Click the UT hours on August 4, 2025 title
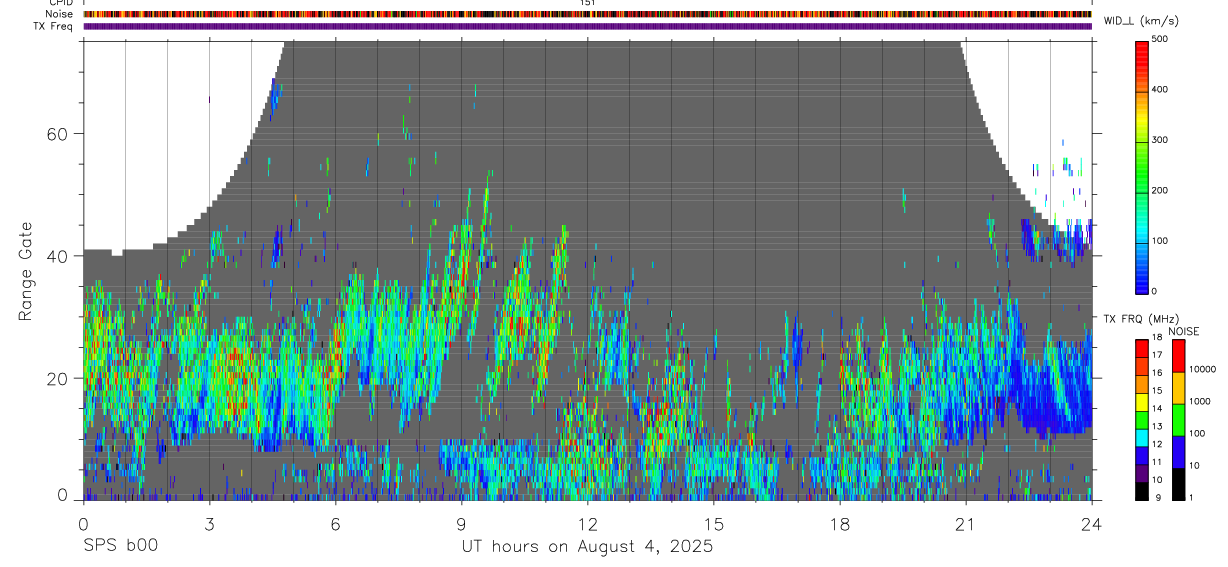Screen dimensions: 1228x567 point(587,546)
